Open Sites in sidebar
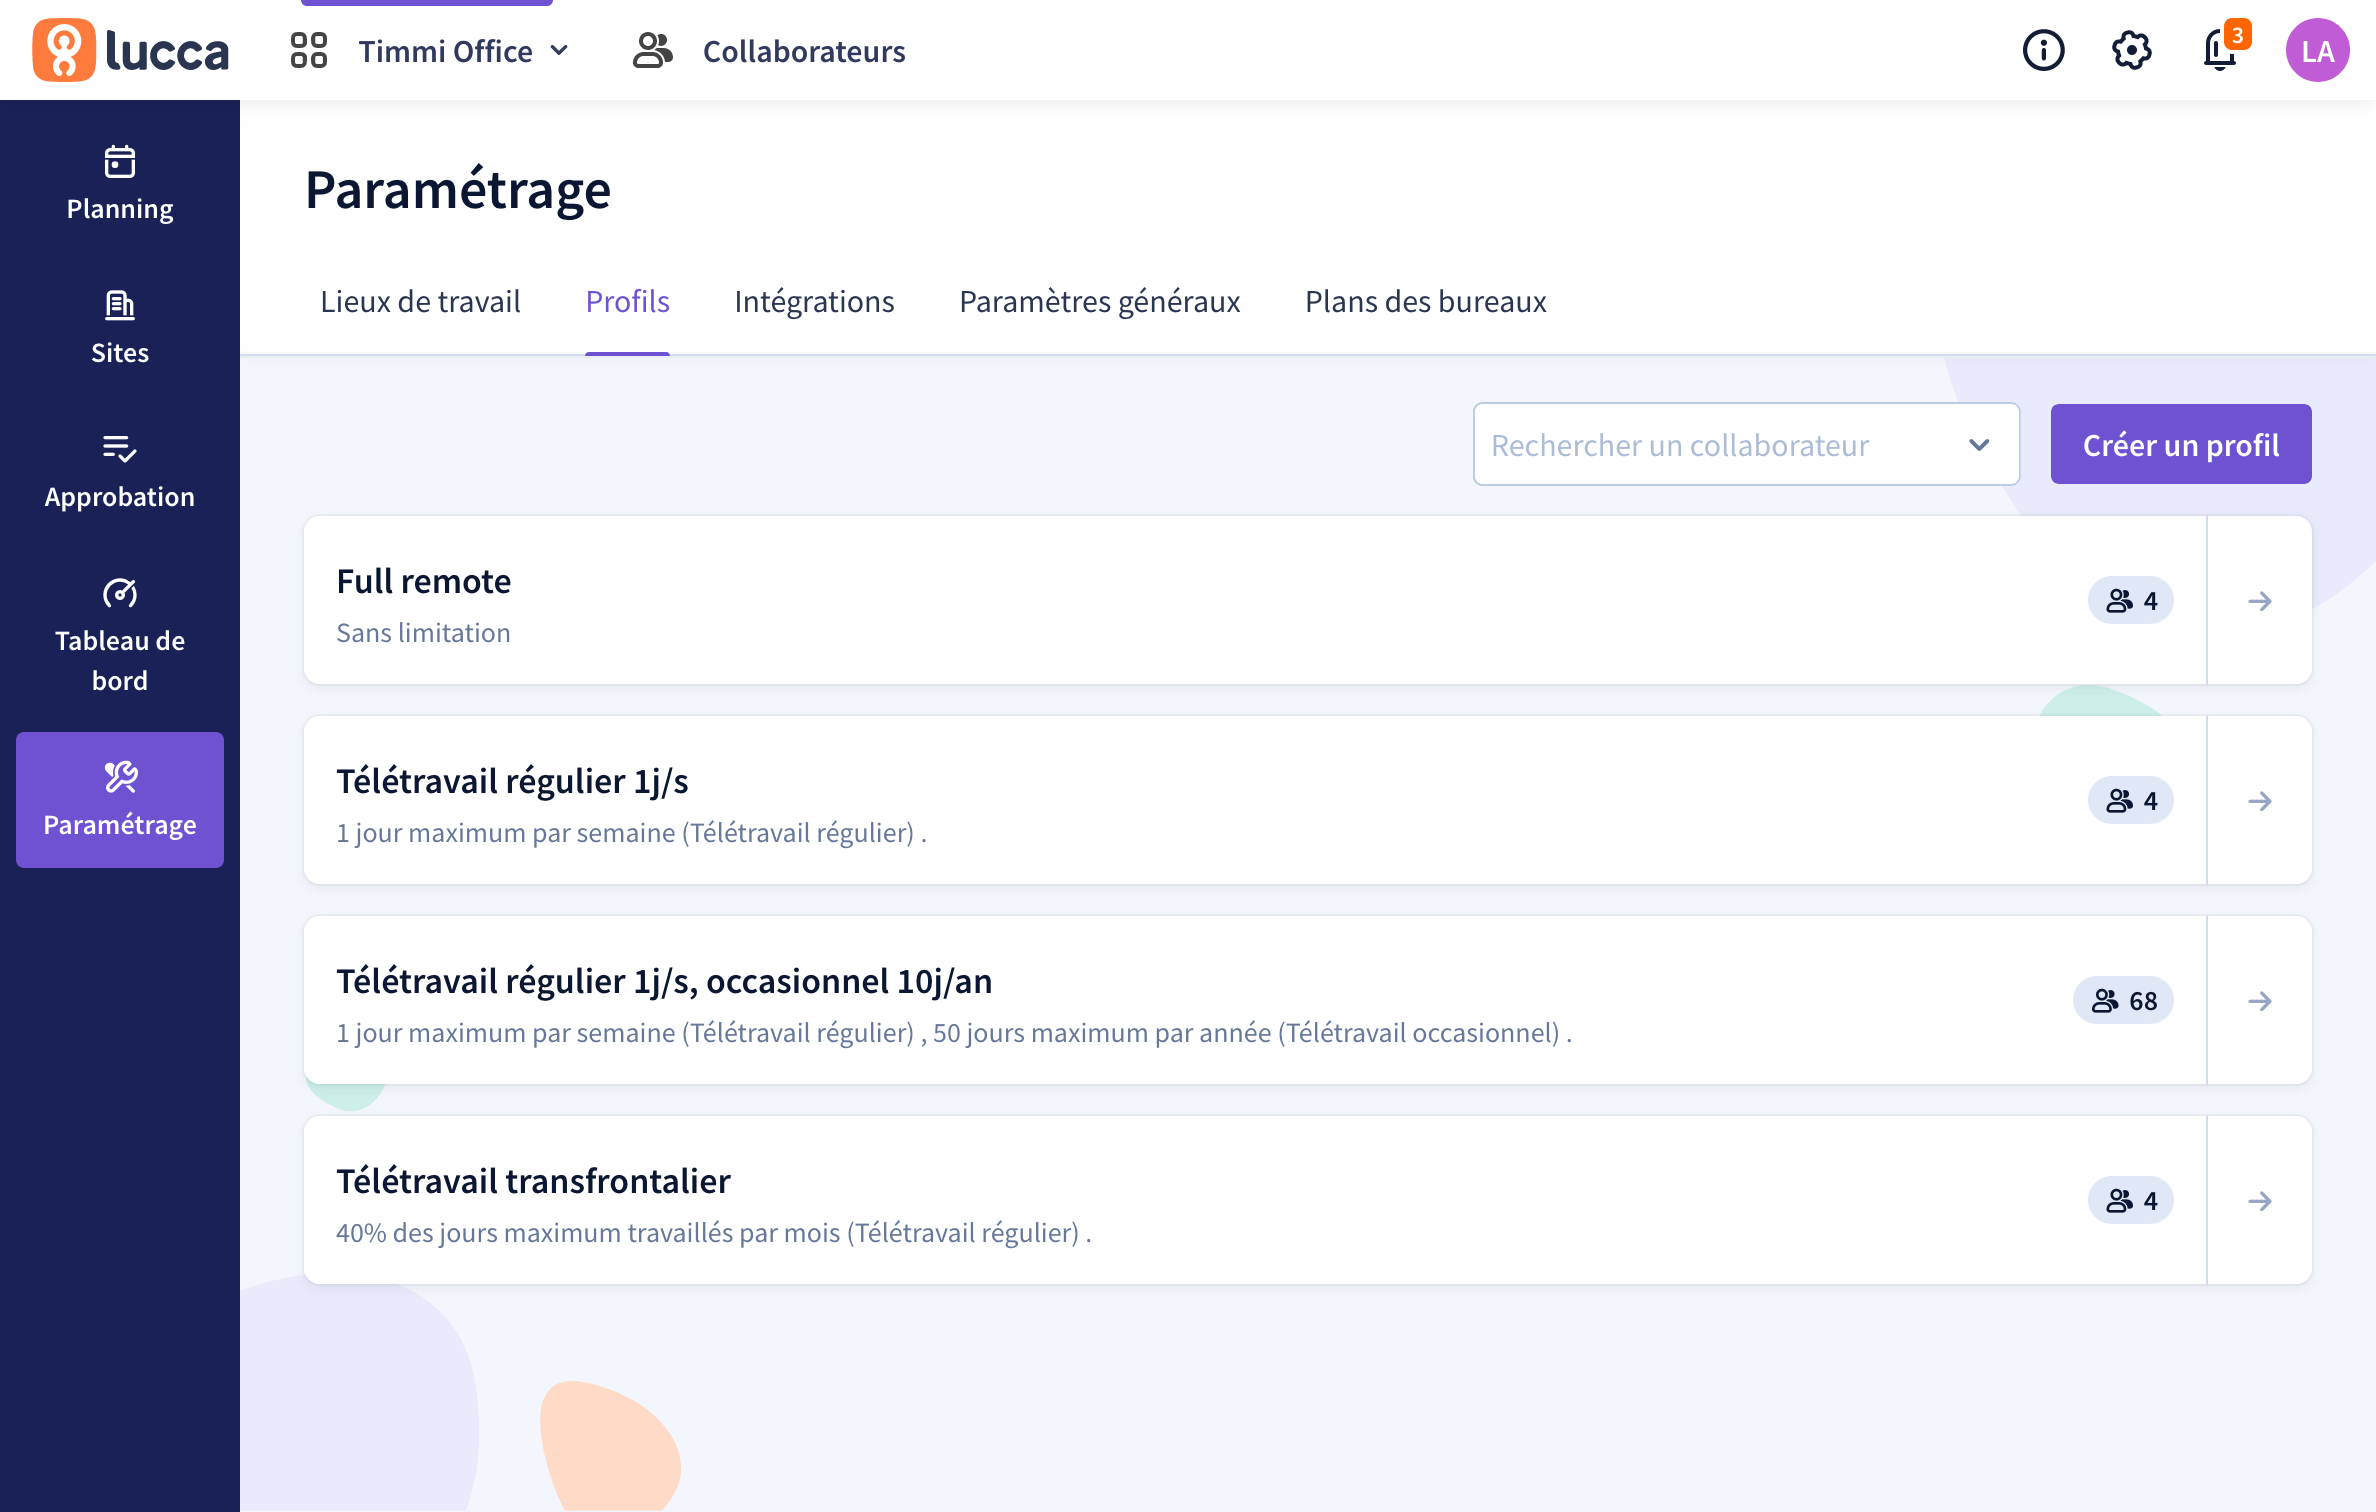 [120, 327]
